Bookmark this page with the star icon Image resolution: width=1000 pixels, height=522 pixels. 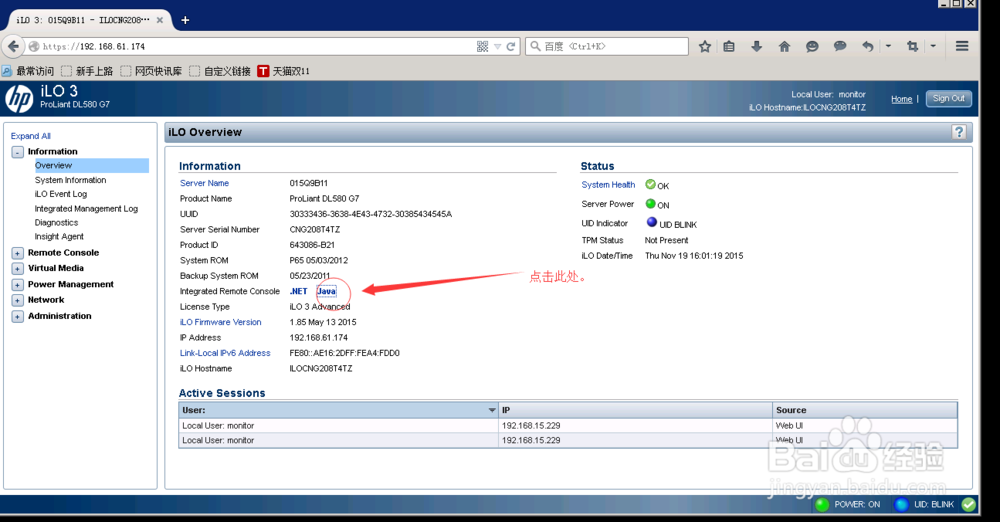pos(705,47)
